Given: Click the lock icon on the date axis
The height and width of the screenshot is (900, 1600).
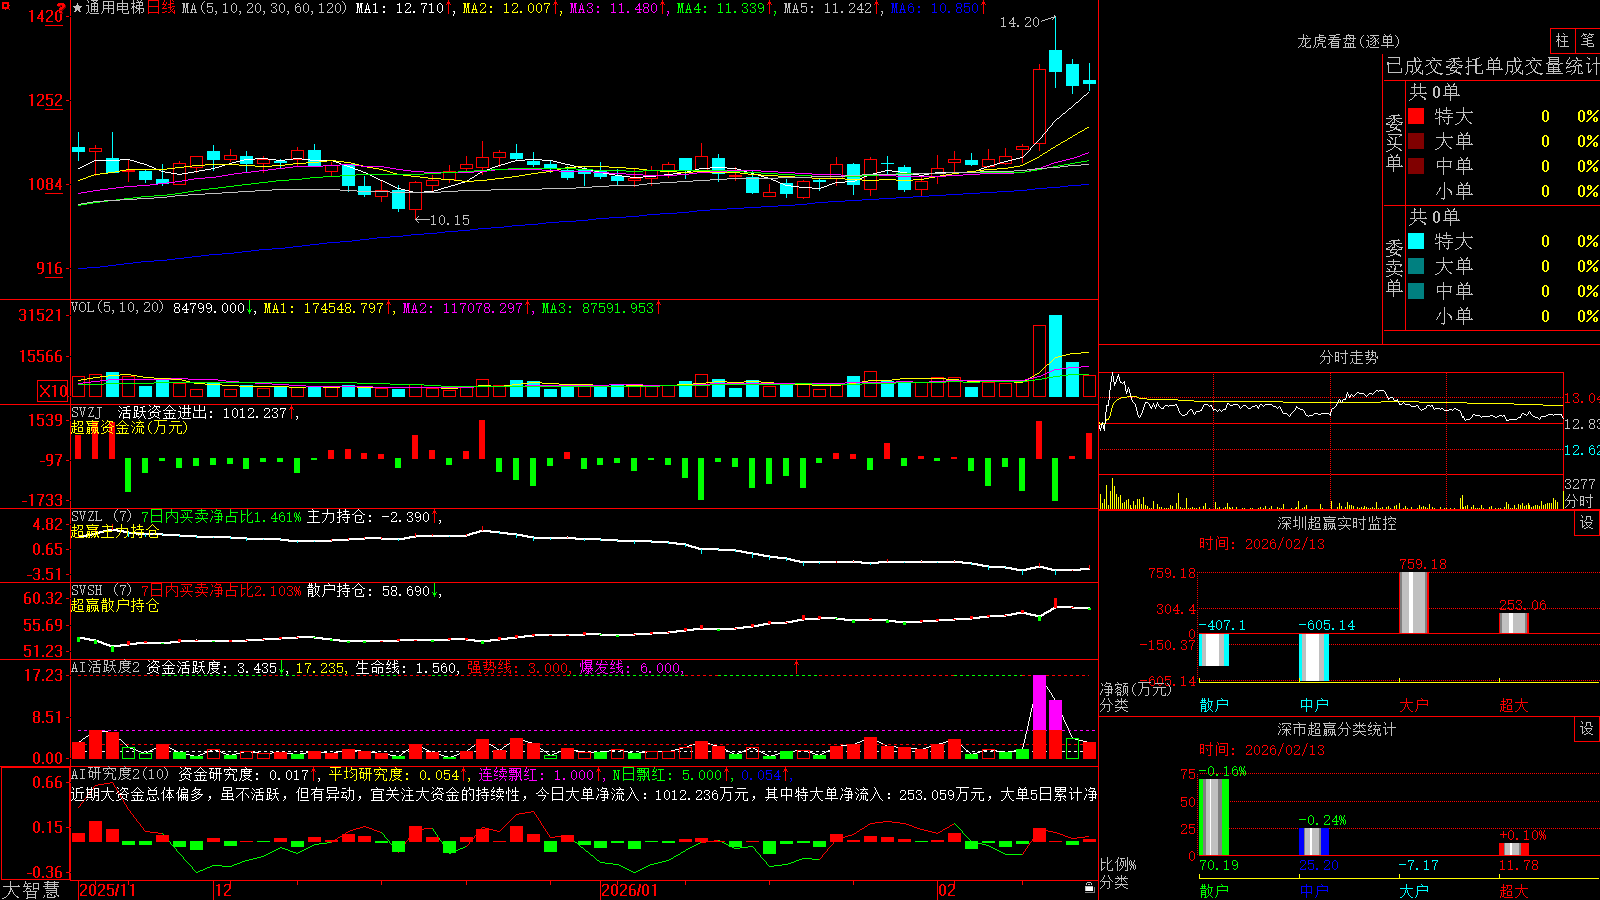Looking at the screenshot, I should [x=1089, y=888].
